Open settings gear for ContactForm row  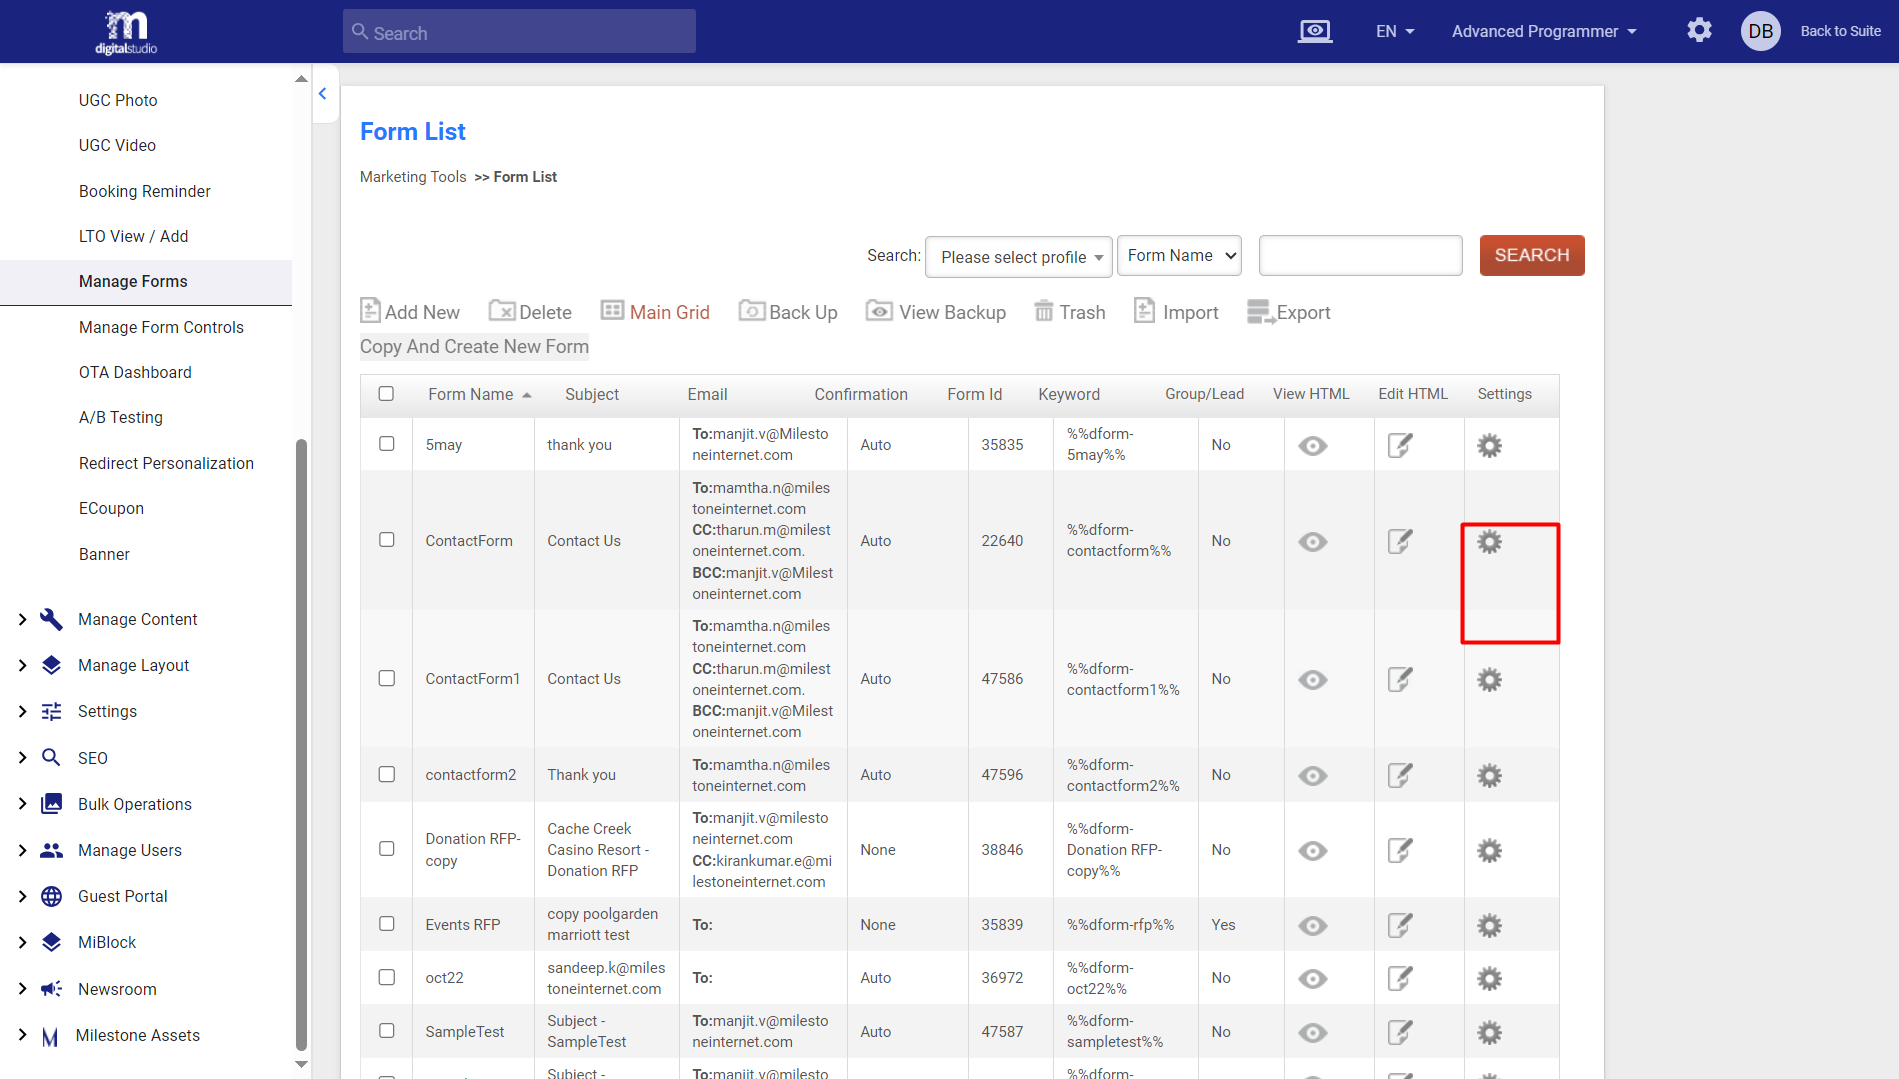pos(1489,541)
